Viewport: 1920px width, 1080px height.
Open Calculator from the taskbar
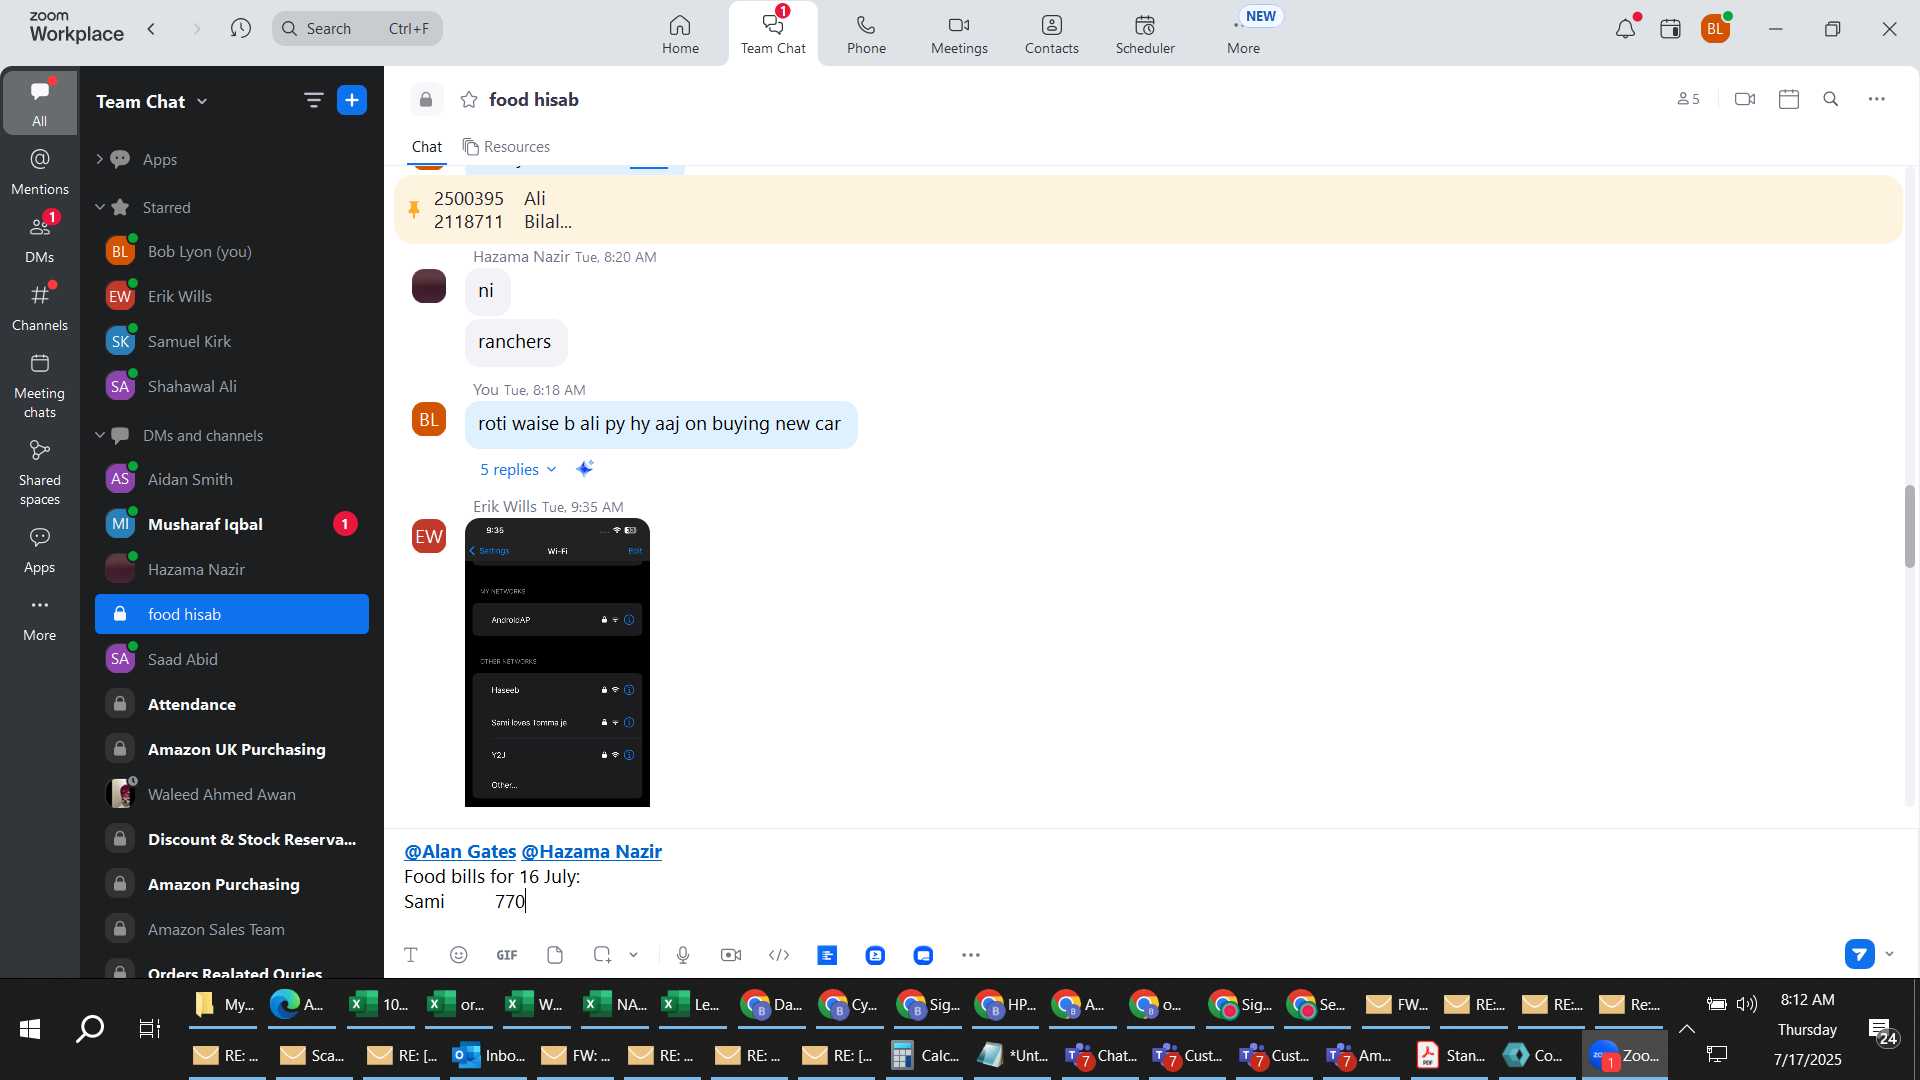coord(924,1055)
